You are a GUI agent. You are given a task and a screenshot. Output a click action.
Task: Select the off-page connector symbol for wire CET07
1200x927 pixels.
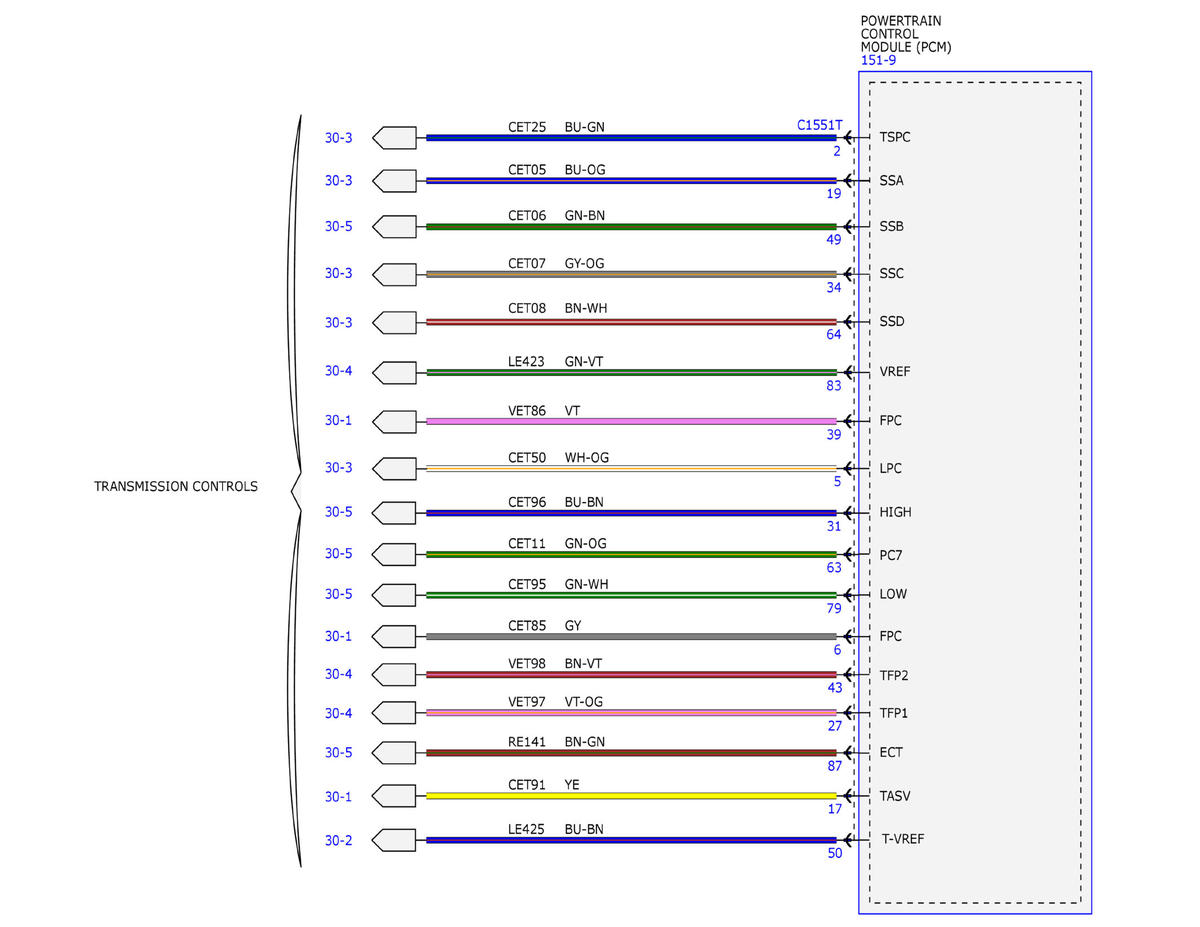point(394,274)
